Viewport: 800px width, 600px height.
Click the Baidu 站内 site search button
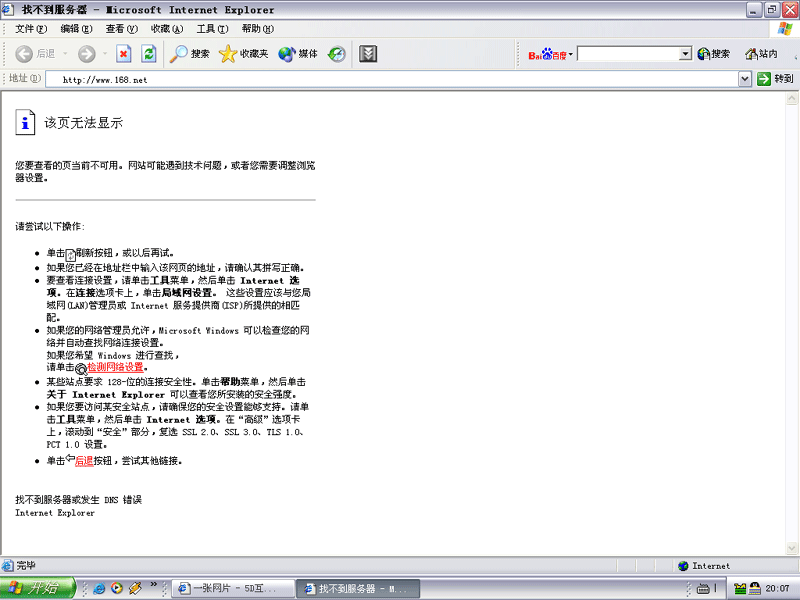click(x=761, y=54)
